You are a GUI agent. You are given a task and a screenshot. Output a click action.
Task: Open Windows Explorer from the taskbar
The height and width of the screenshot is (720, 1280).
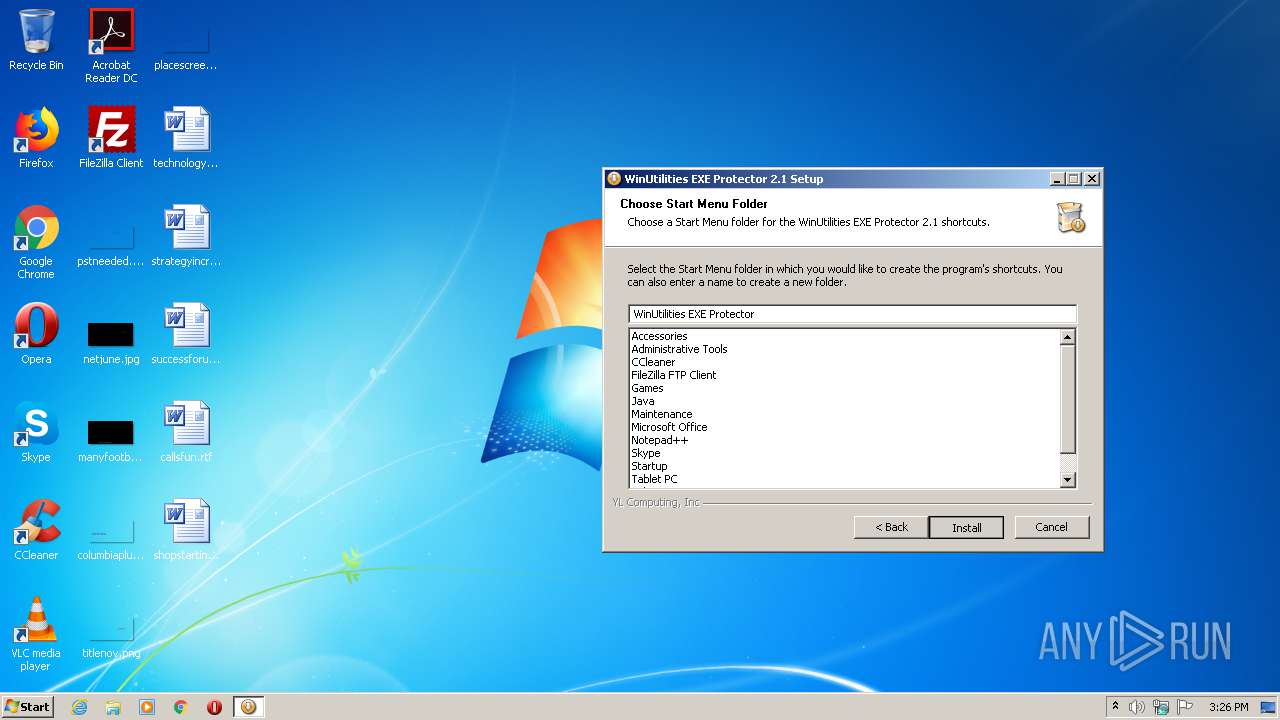point(113,707)
